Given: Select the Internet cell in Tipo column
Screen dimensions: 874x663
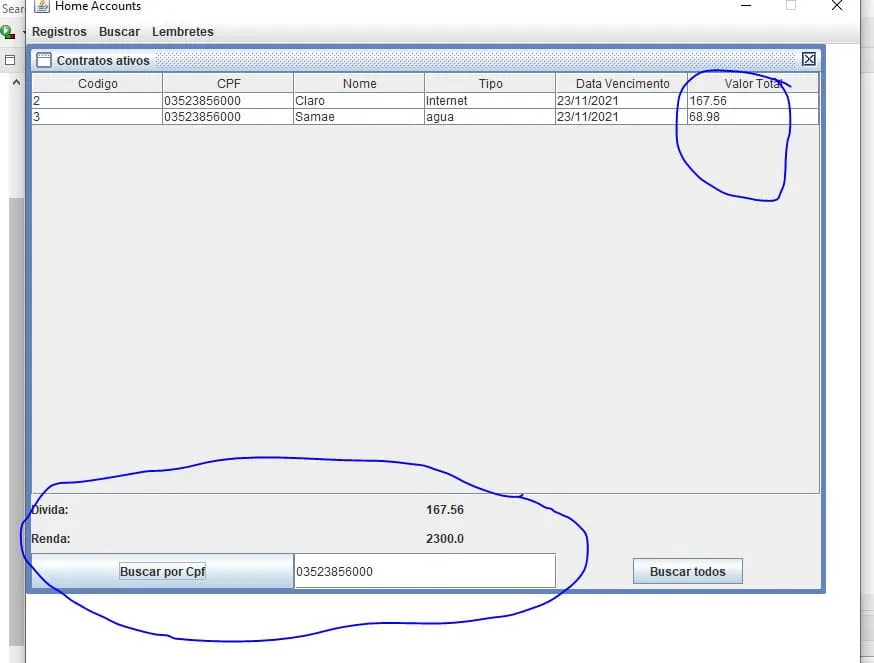Looking at the screenshot, I should pos(490,101).
